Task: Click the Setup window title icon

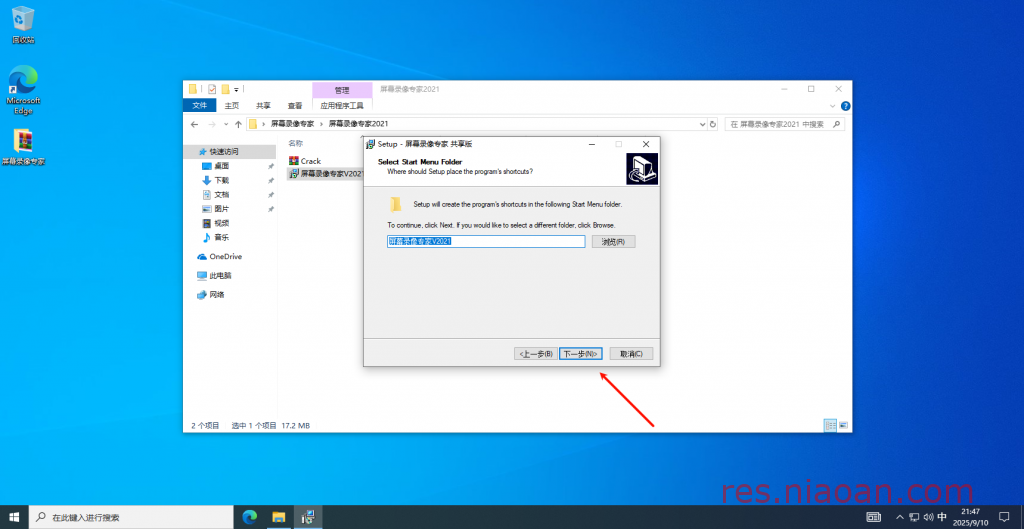Action: point(371,144)
